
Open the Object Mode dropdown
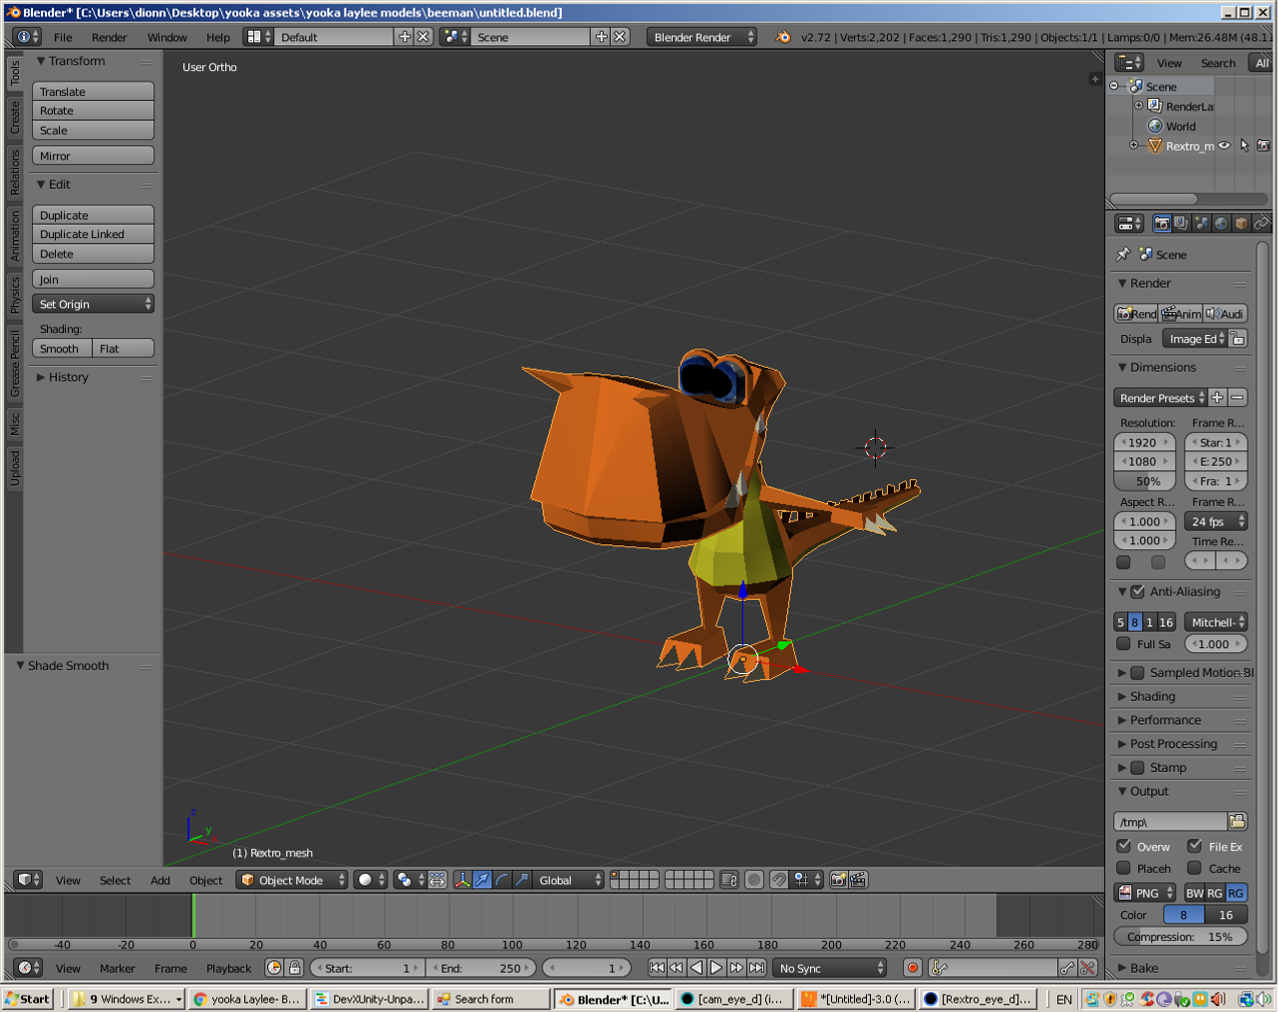coord(292,880)
